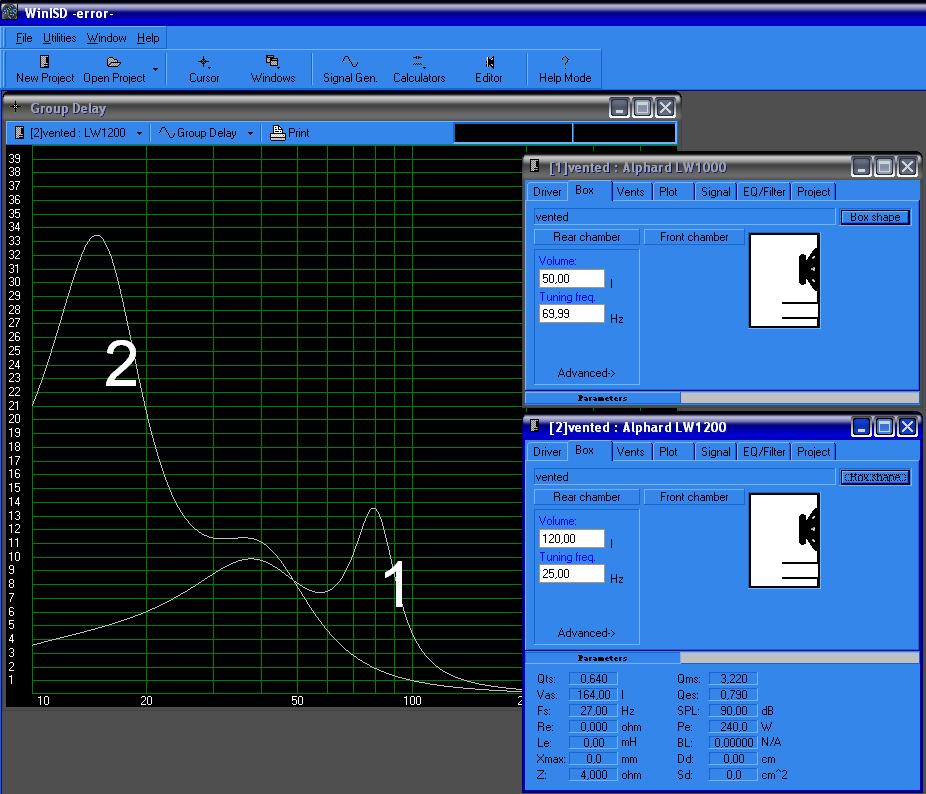Viewport: 926px width, 794px height.
Task: Print the Group Delay graph
Action: pos(290,133)
